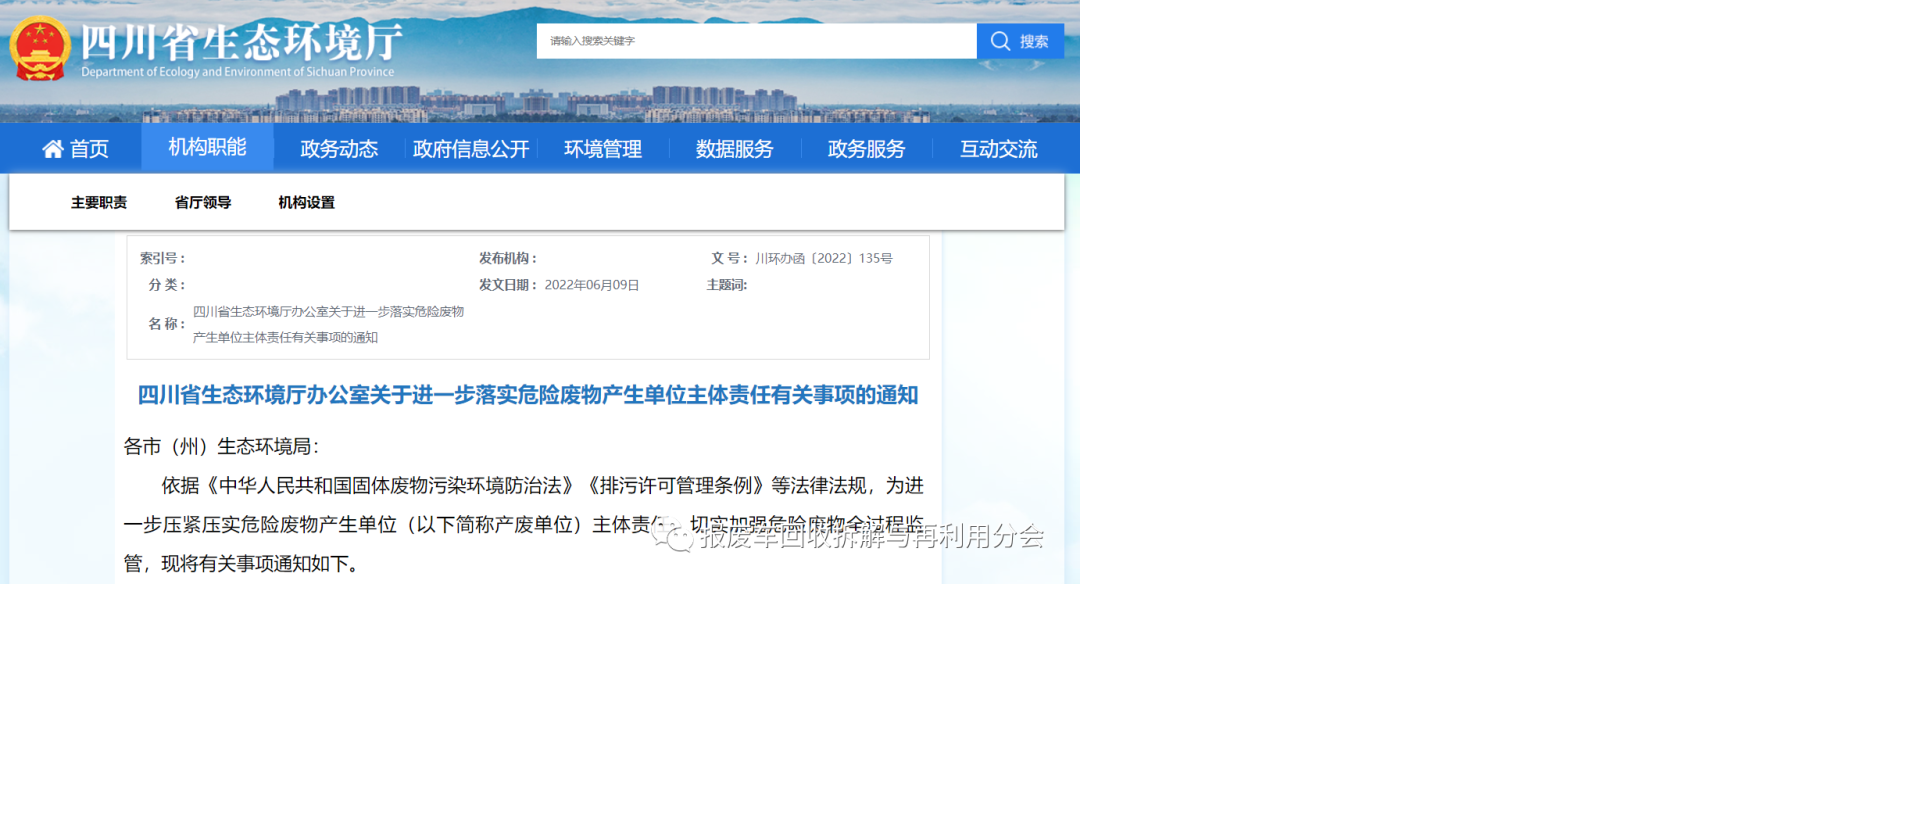Click the issue date 2022年06月09日
The width and height of the screenshot is (1920, 819).
(592, 285)
